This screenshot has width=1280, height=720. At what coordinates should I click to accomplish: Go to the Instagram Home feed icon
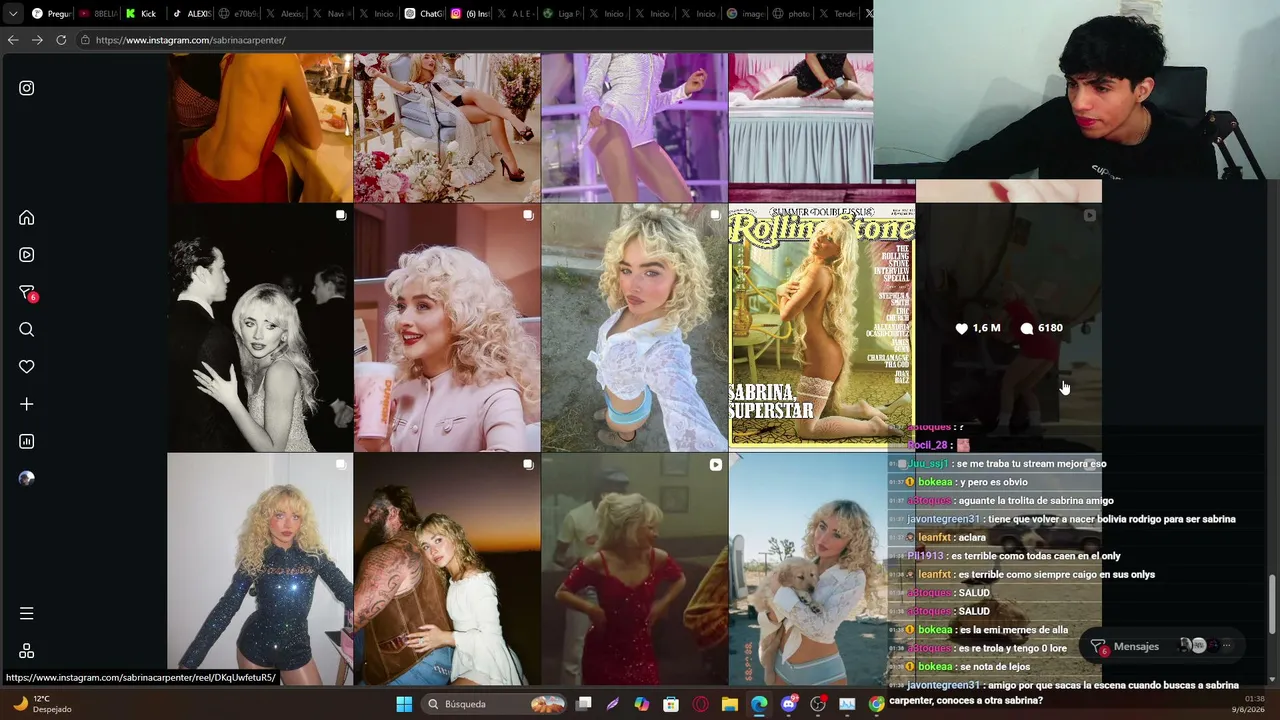(x=27, y=218)
